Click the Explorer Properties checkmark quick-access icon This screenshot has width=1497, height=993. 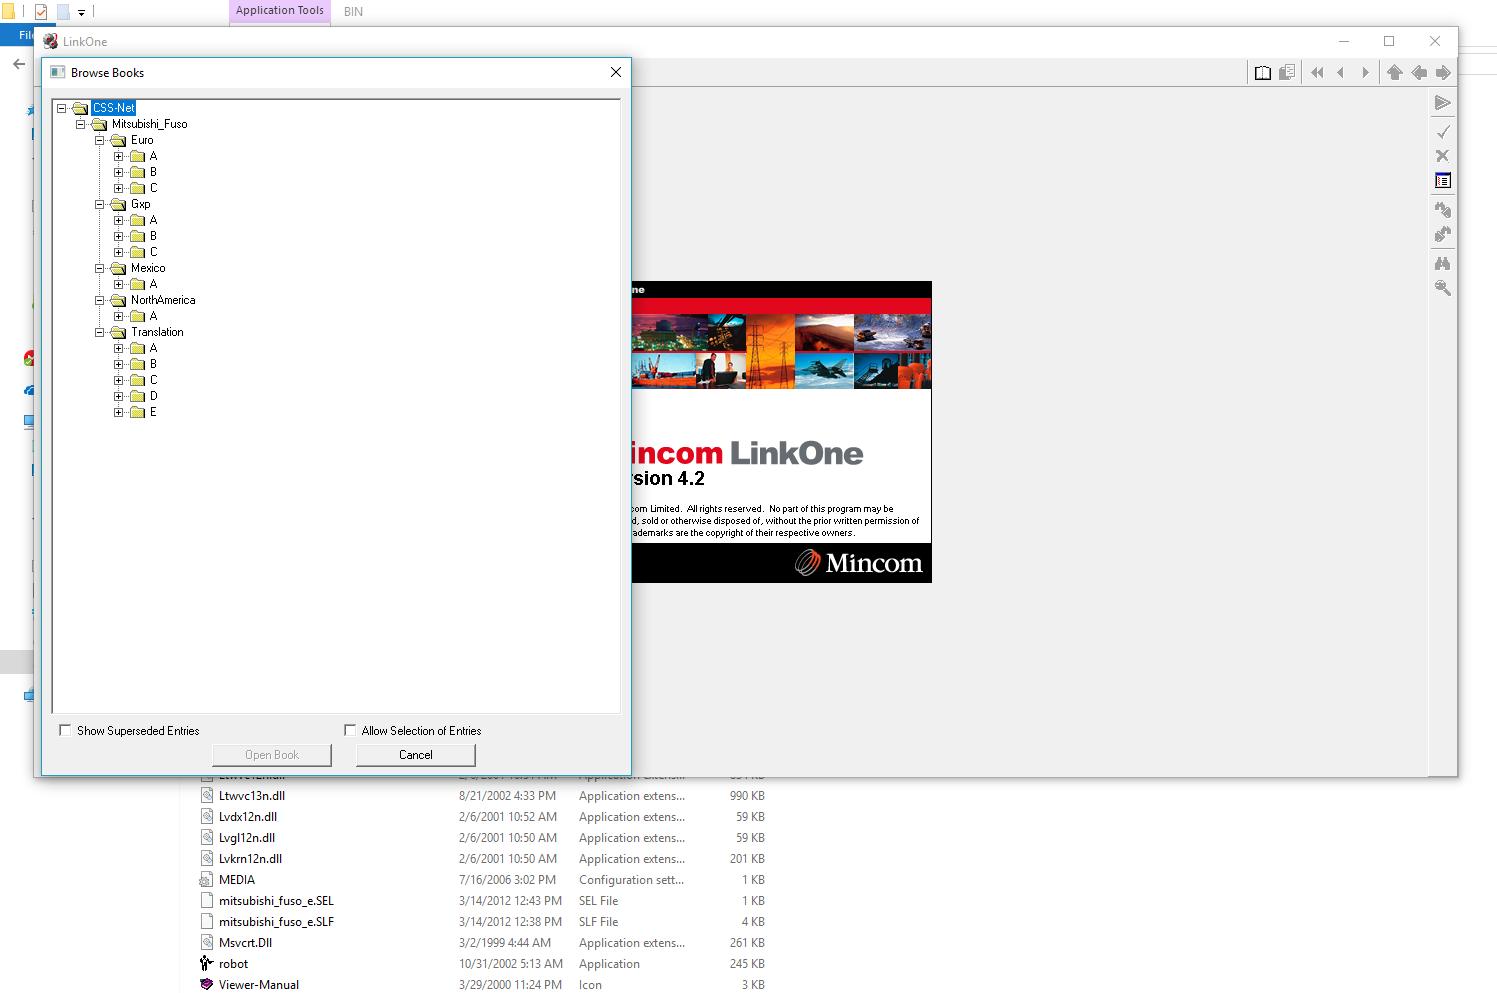(x=41, y=12)
